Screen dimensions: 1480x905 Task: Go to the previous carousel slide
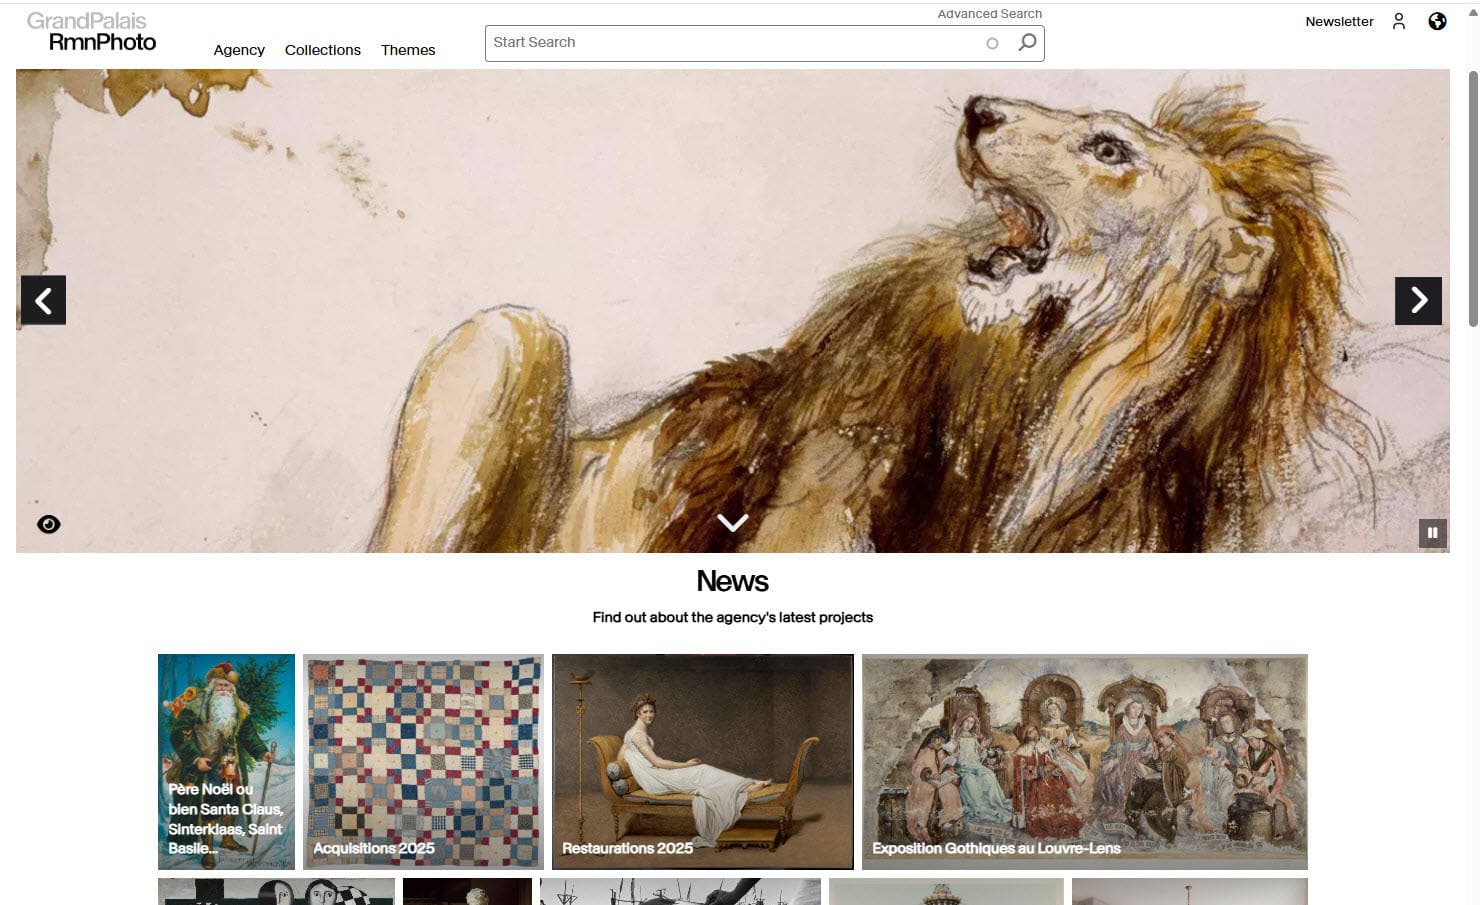[43, 300]
